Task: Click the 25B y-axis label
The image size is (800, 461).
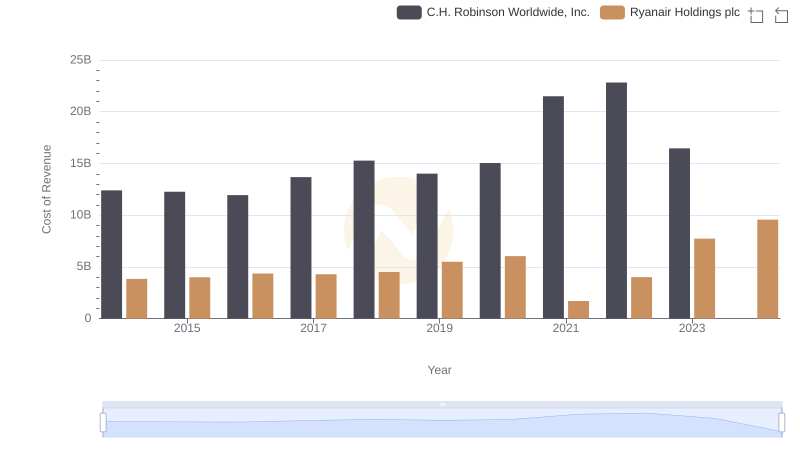Action: click(x=81, y=60)
